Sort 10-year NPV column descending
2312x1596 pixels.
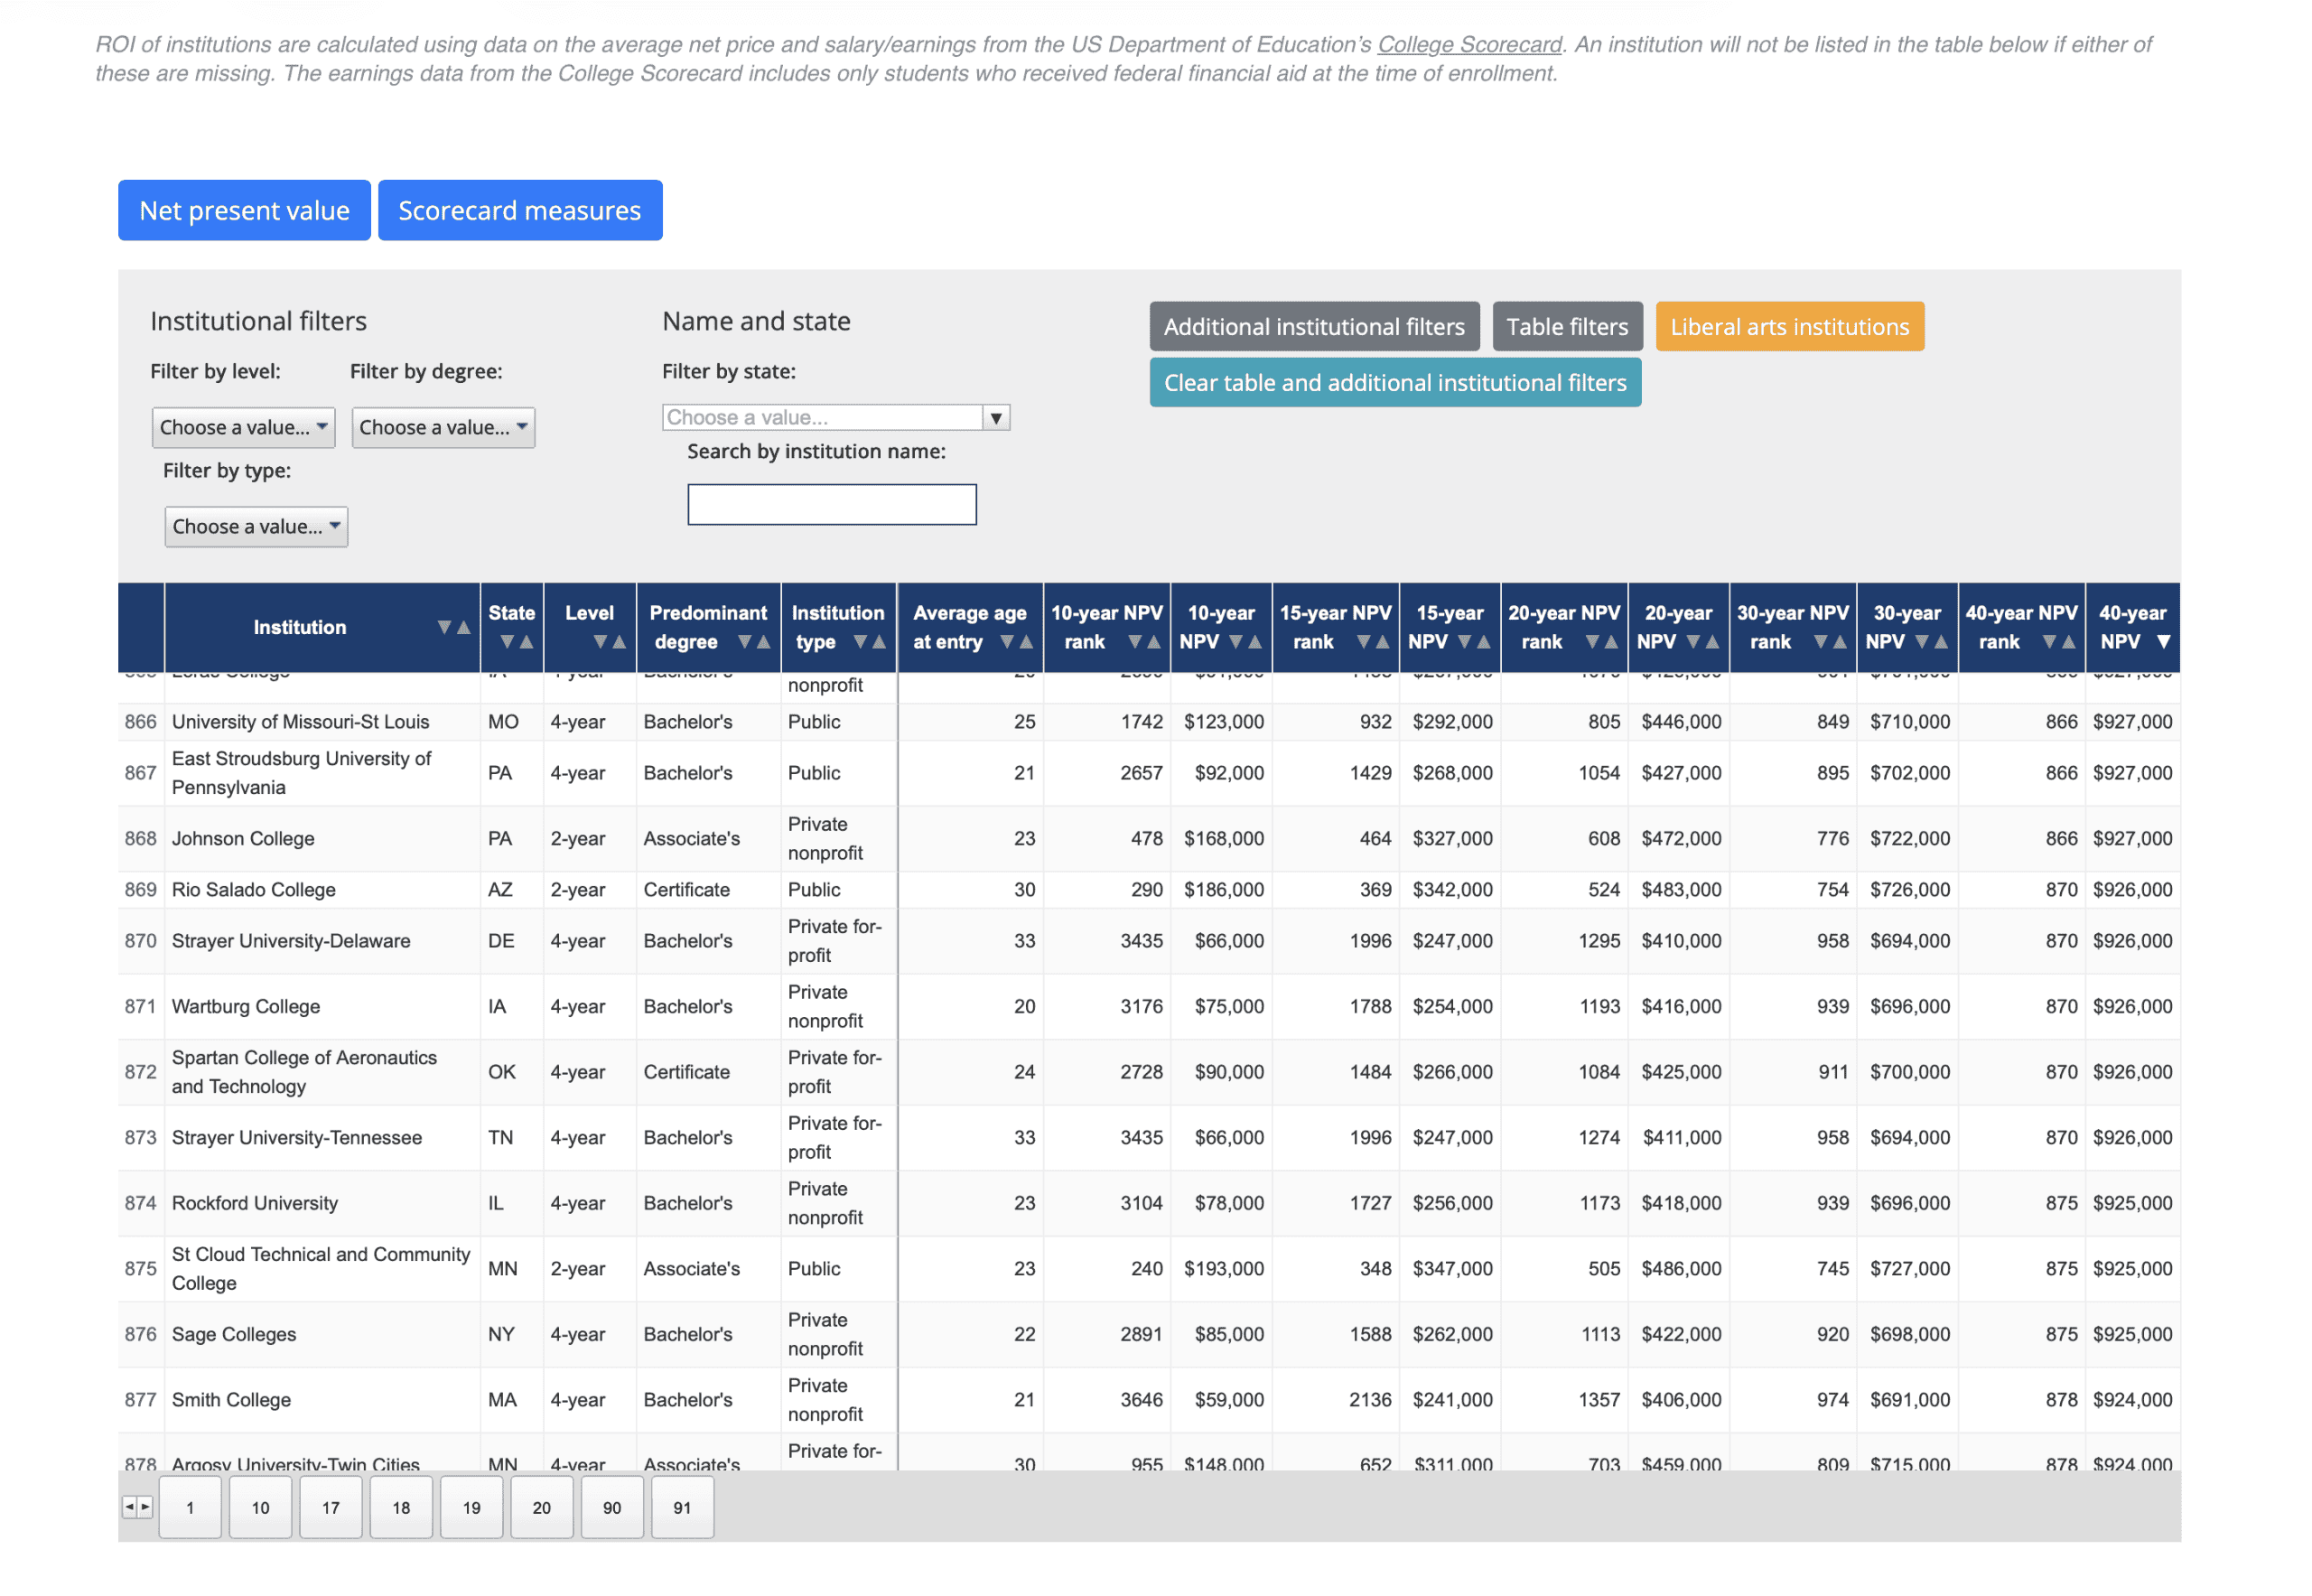pyautogui.click(x=1236, y=642)
